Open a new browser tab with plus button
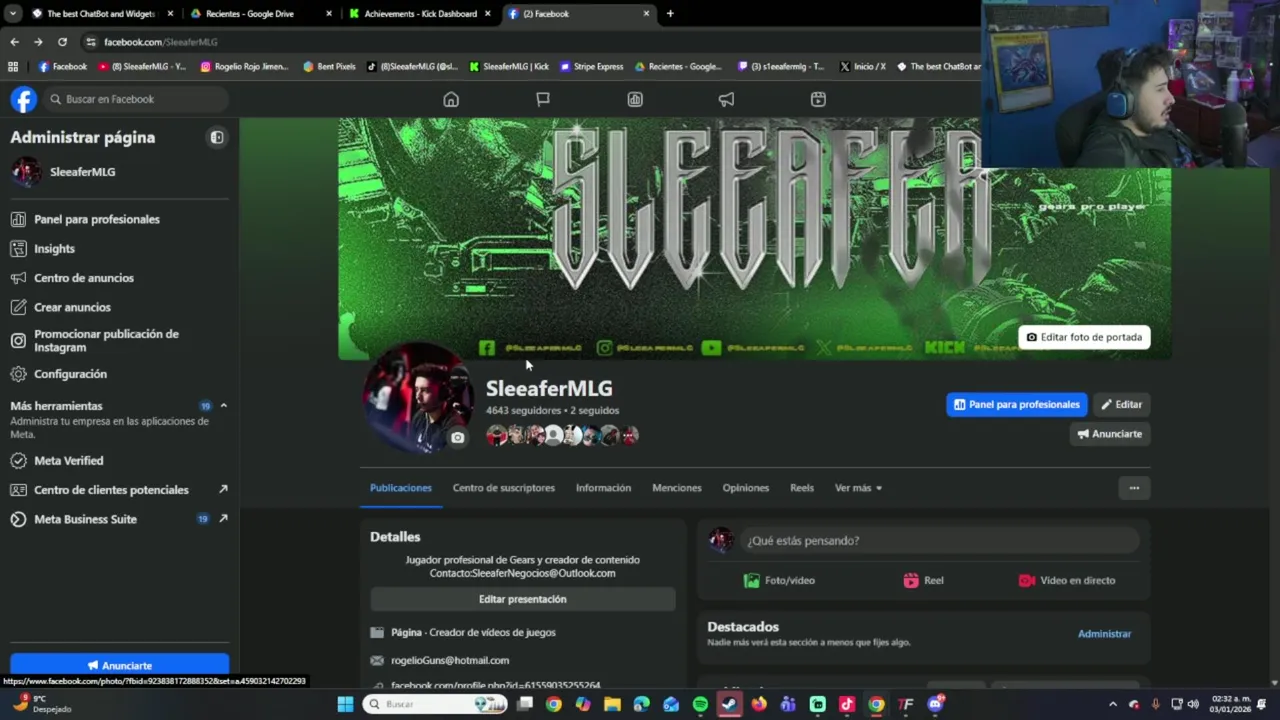Image resolution: width=1280 pixels, height=720 pixels. tap(670, 14)
